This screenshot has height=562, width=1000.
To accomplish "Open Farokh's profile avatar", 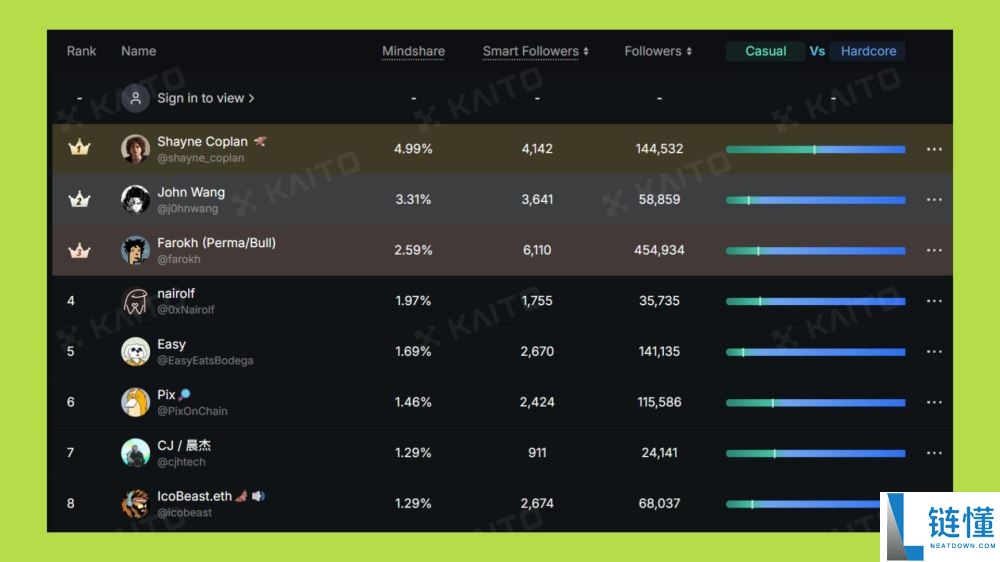I will click(x=135, y=250).
